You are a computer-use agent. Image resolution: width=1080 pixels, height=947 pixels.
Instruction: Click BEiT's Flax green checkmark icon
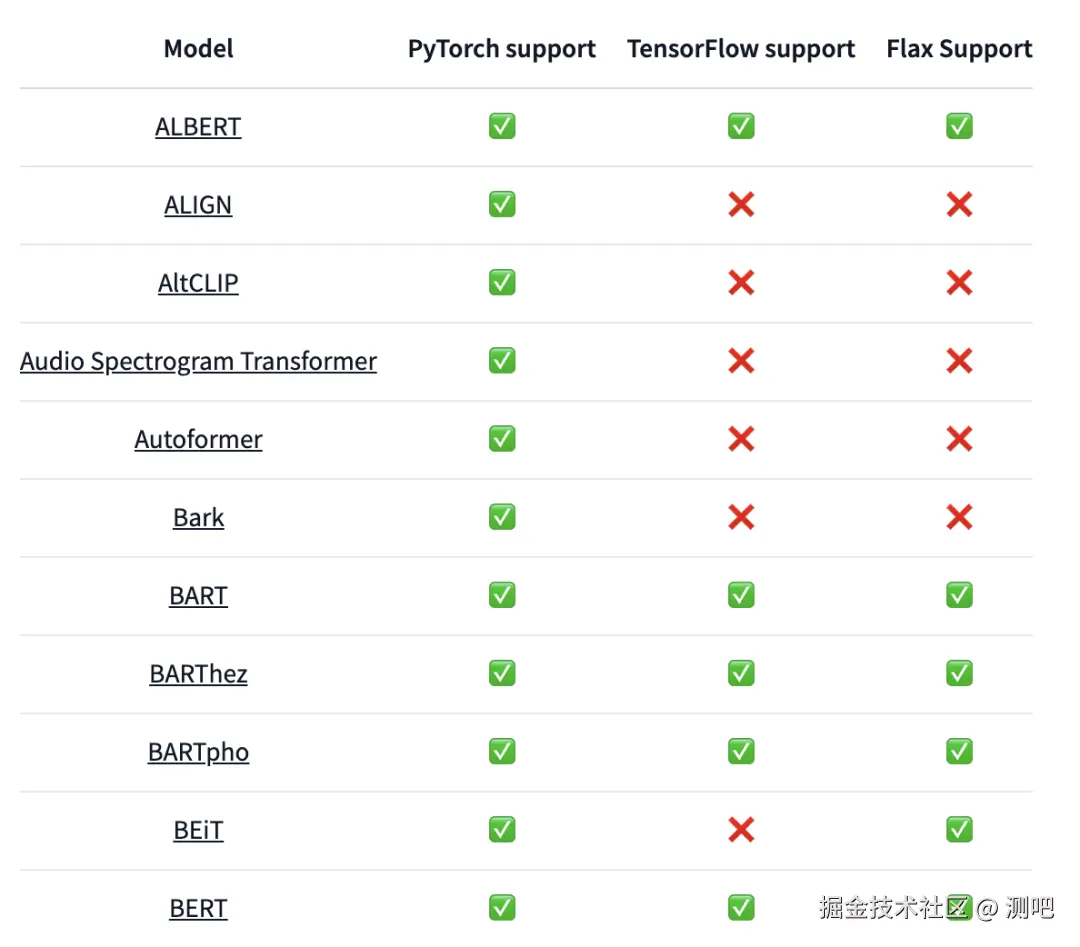click(x=959, y=829)
